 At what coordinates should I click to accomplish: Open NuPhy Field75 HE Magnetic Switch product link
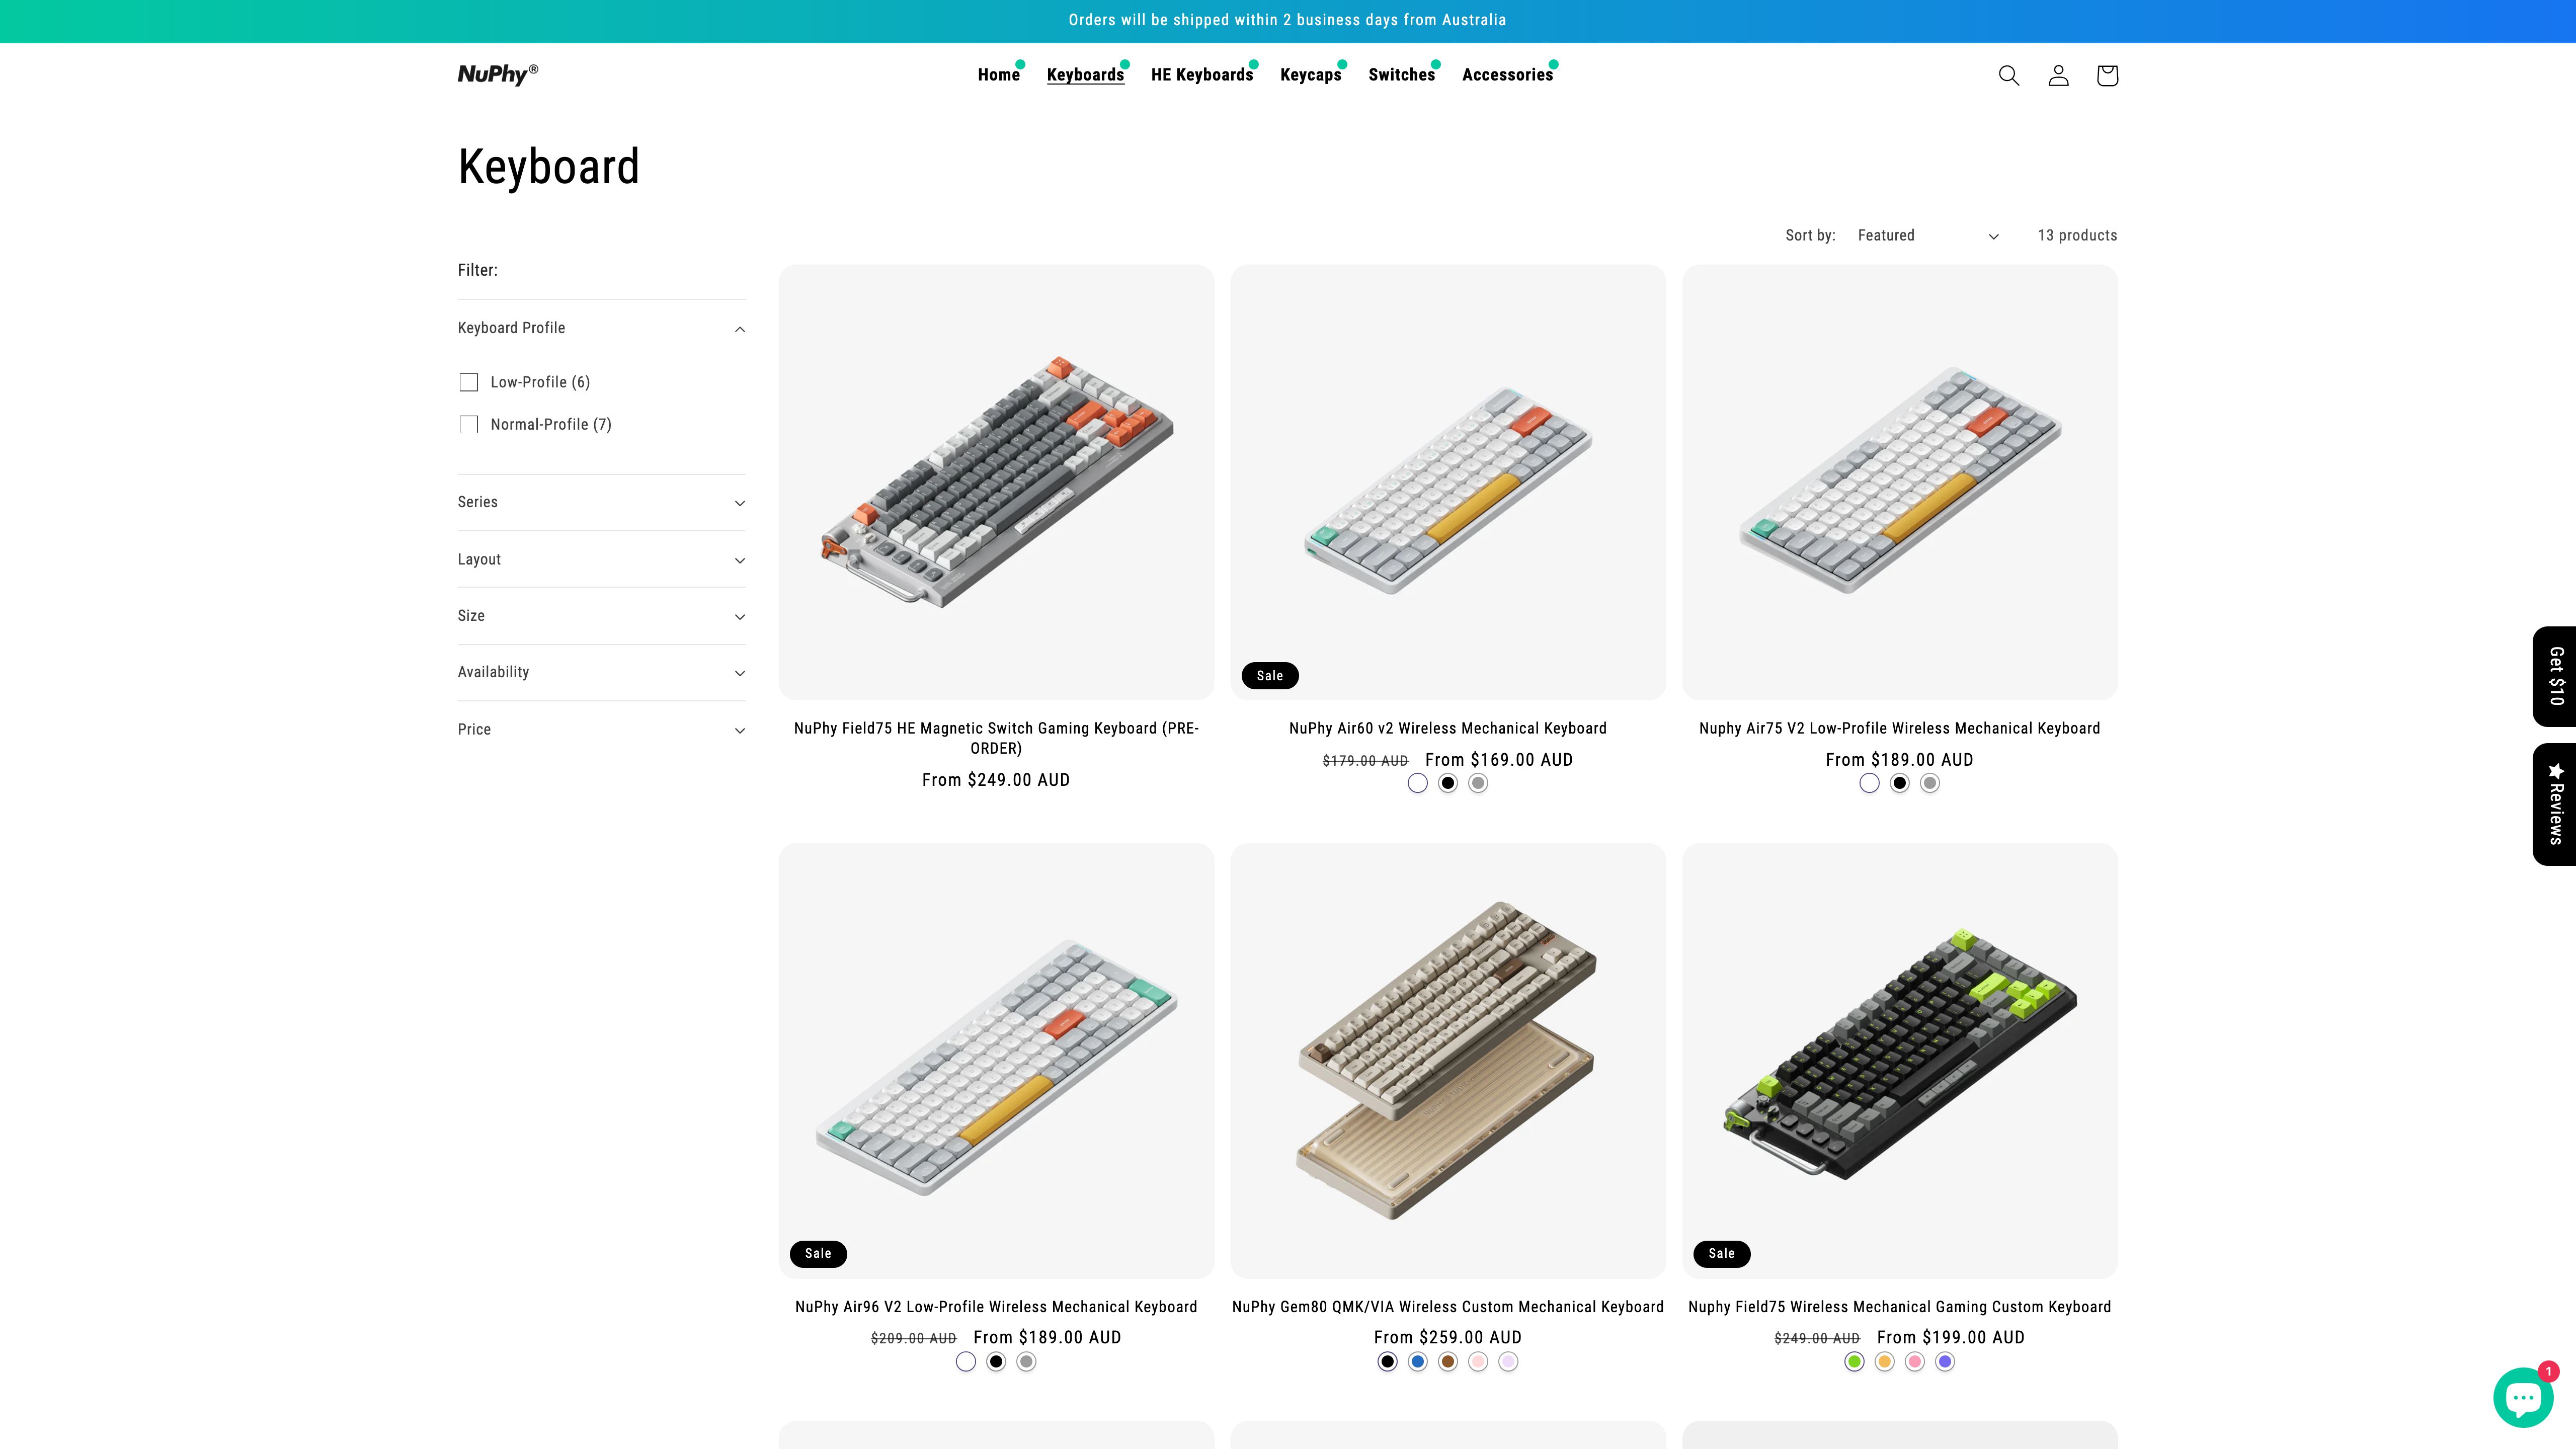coord(996,738)
